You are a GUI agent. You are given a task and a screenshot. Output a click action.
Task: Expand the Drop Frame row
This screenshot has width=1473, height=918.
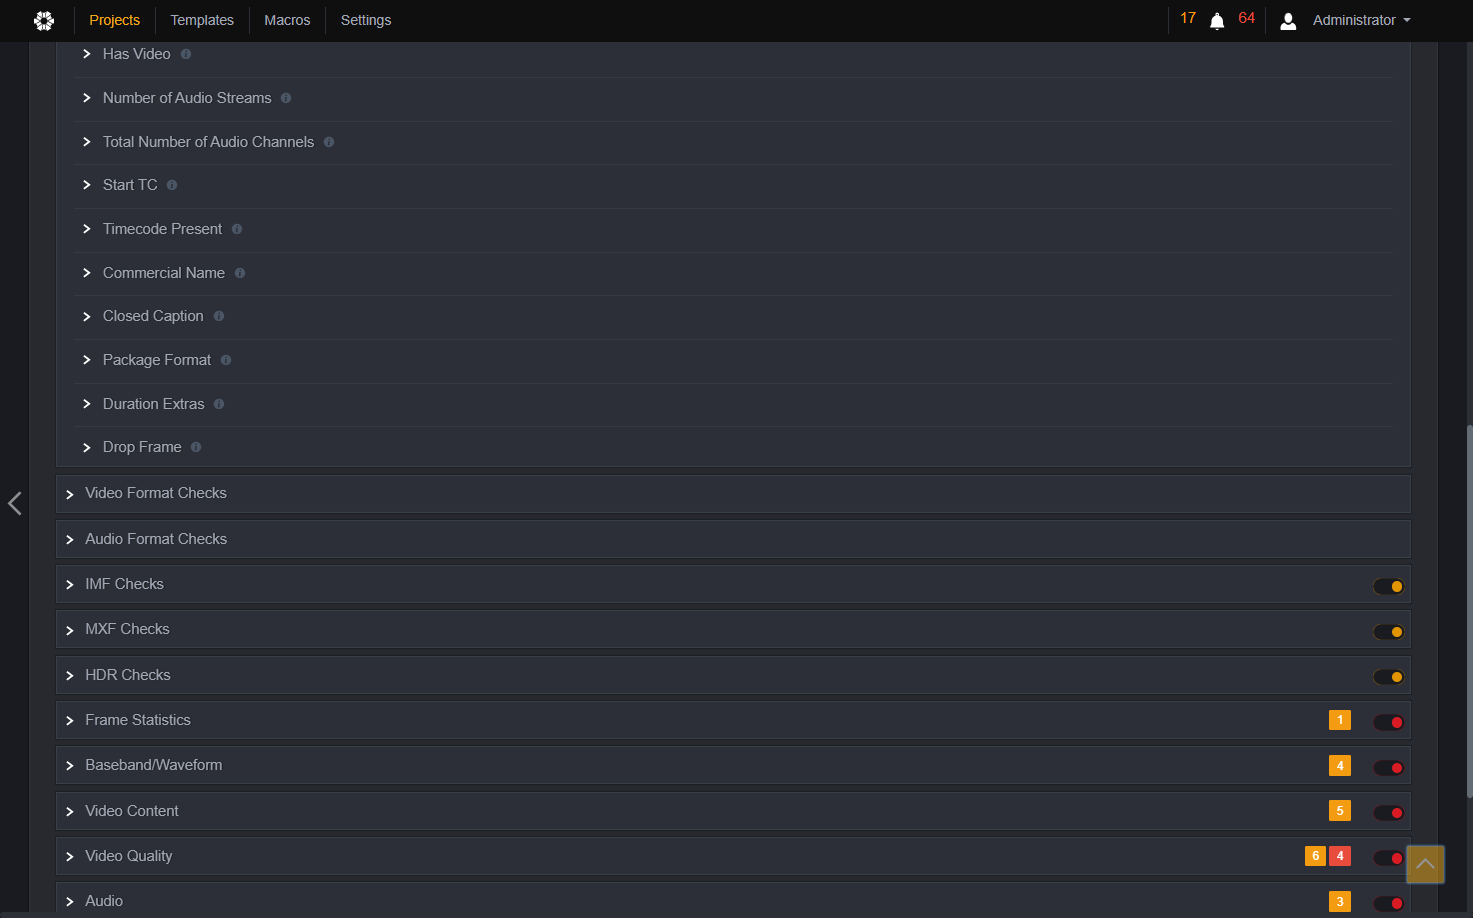pyautogui.click(x=87, y=448)
